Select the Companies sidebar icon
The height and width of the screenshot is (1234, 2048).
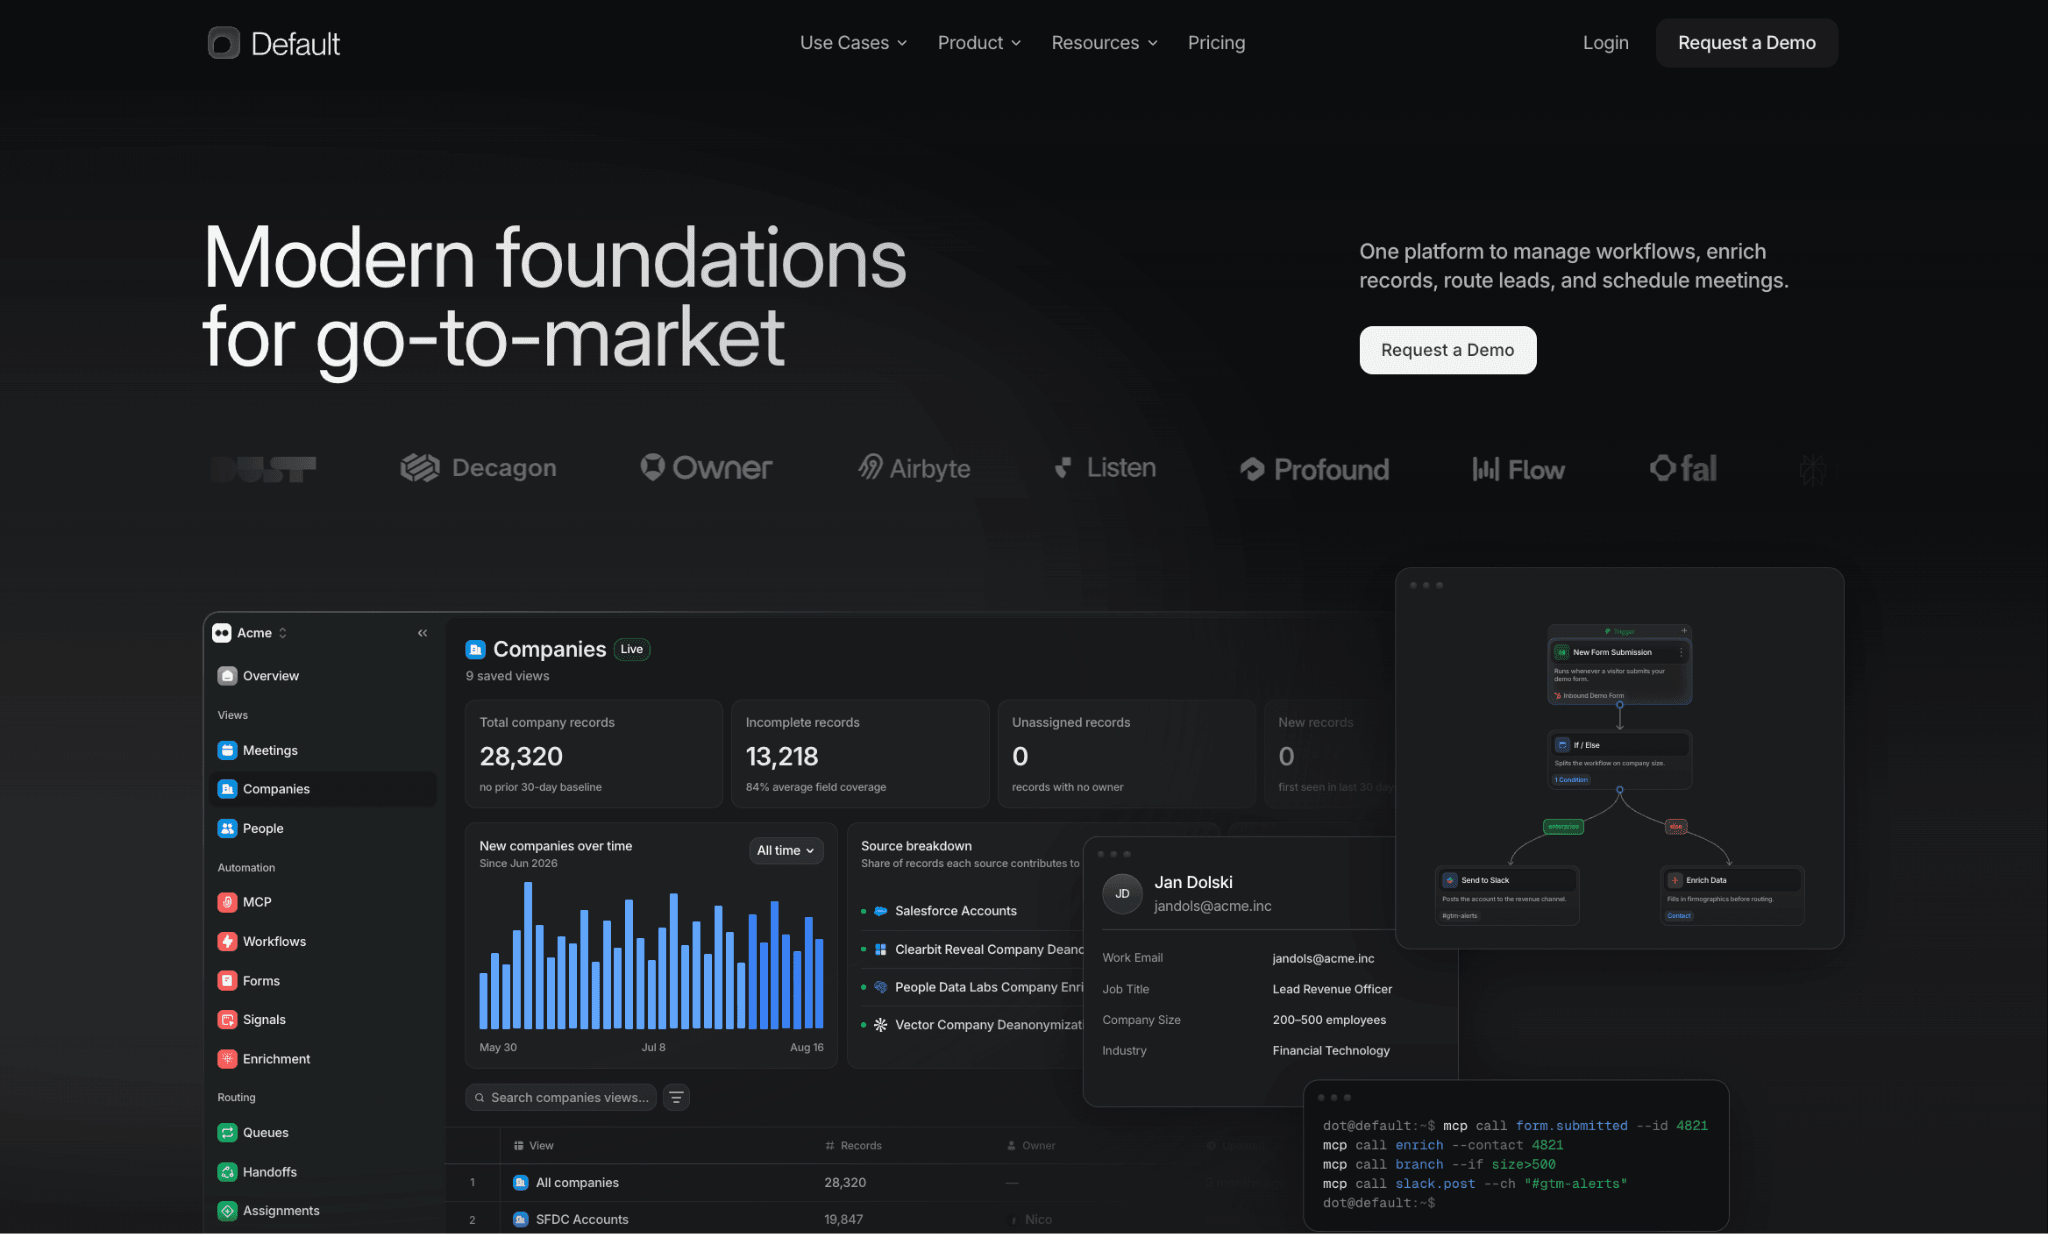click(228, 789)
